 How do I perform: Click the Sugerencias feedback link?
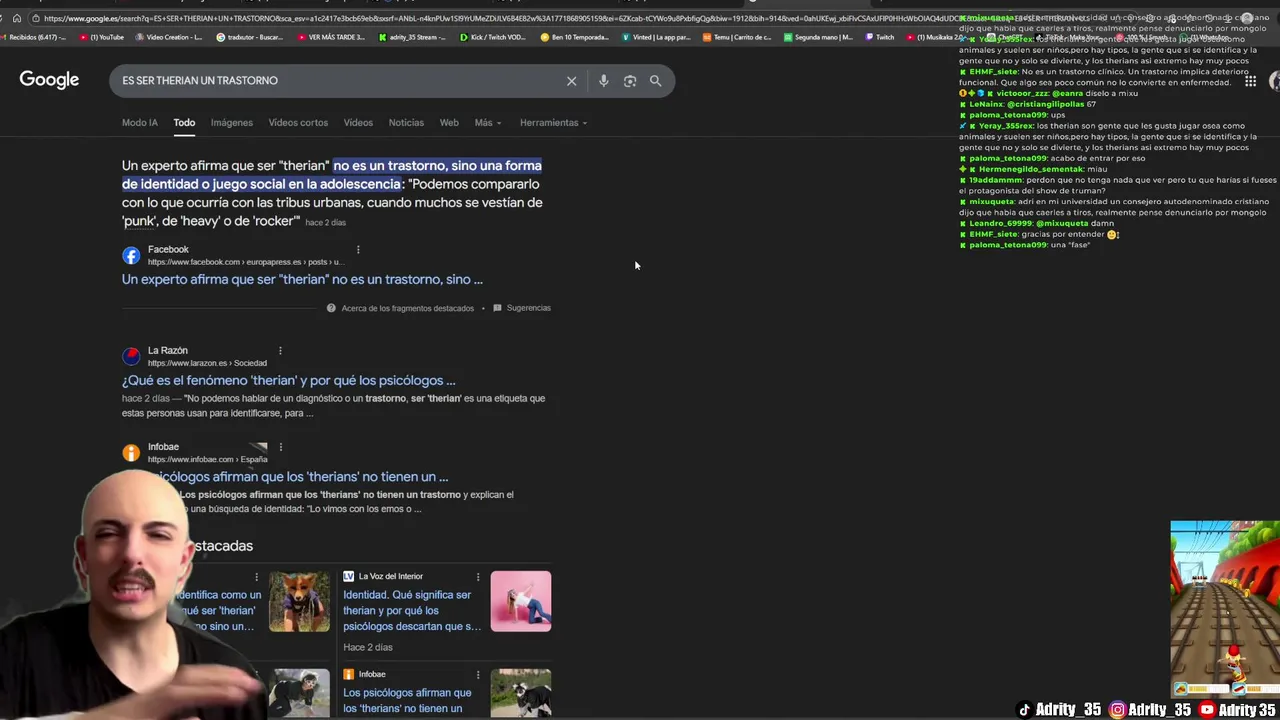(522, 308)
